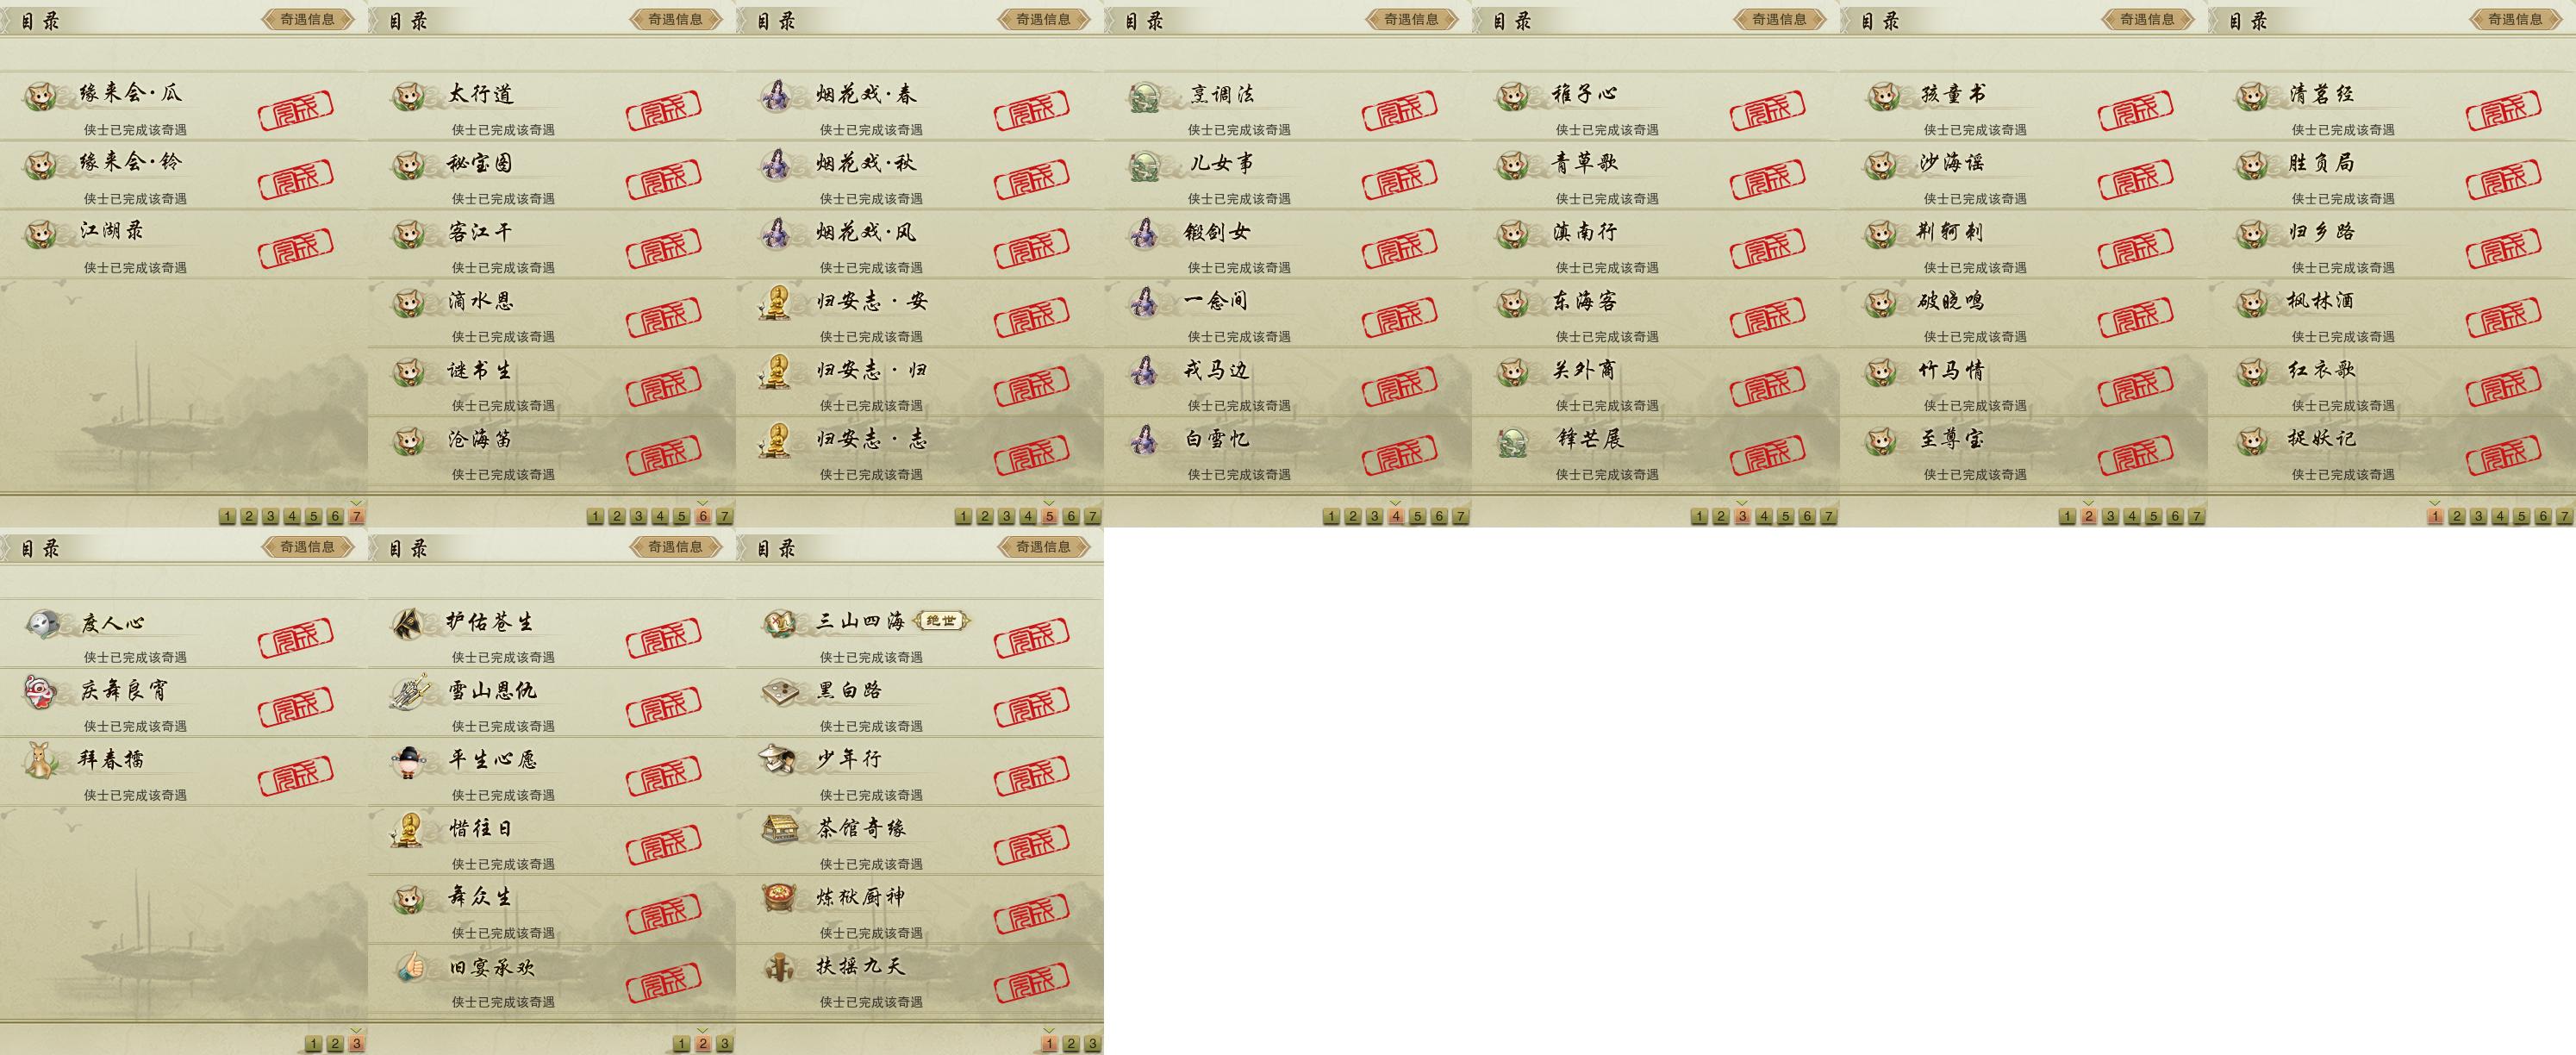Viewport: 2576px width, 1055px height.
Task: Open the 烟花戏·春 adventure entry
Action: point(920,106)
